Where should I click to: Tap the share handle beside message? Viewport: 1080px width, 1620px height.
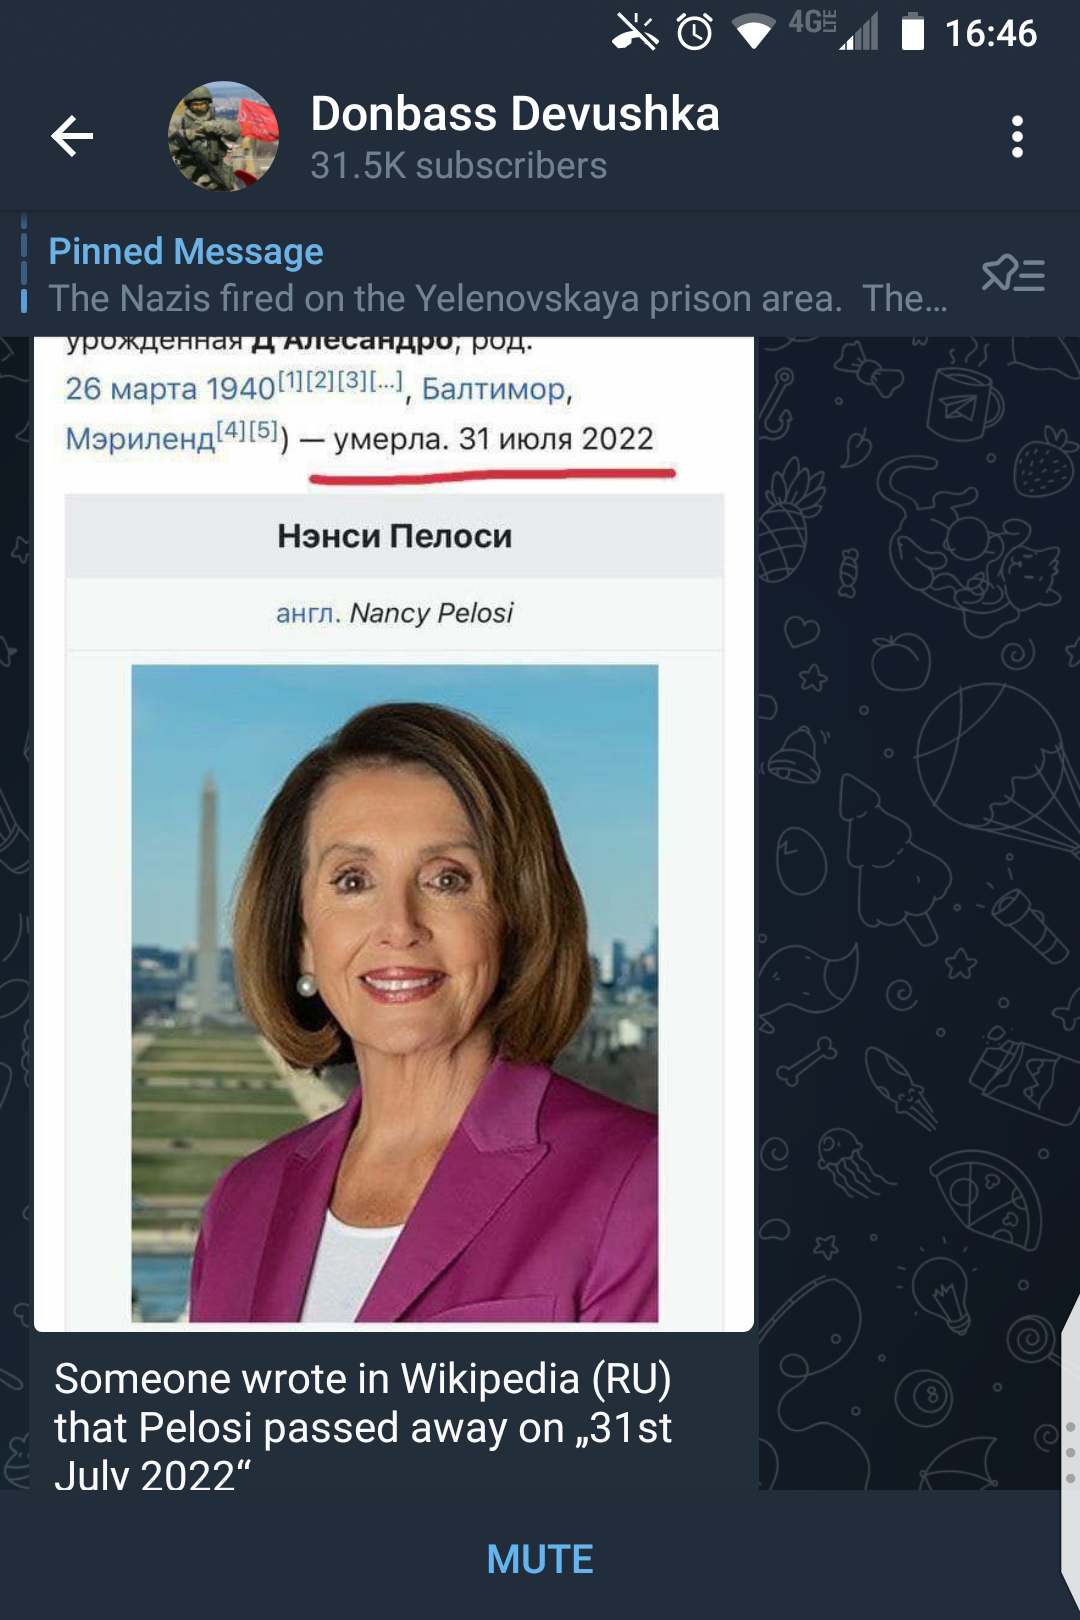point(1069,1450)
